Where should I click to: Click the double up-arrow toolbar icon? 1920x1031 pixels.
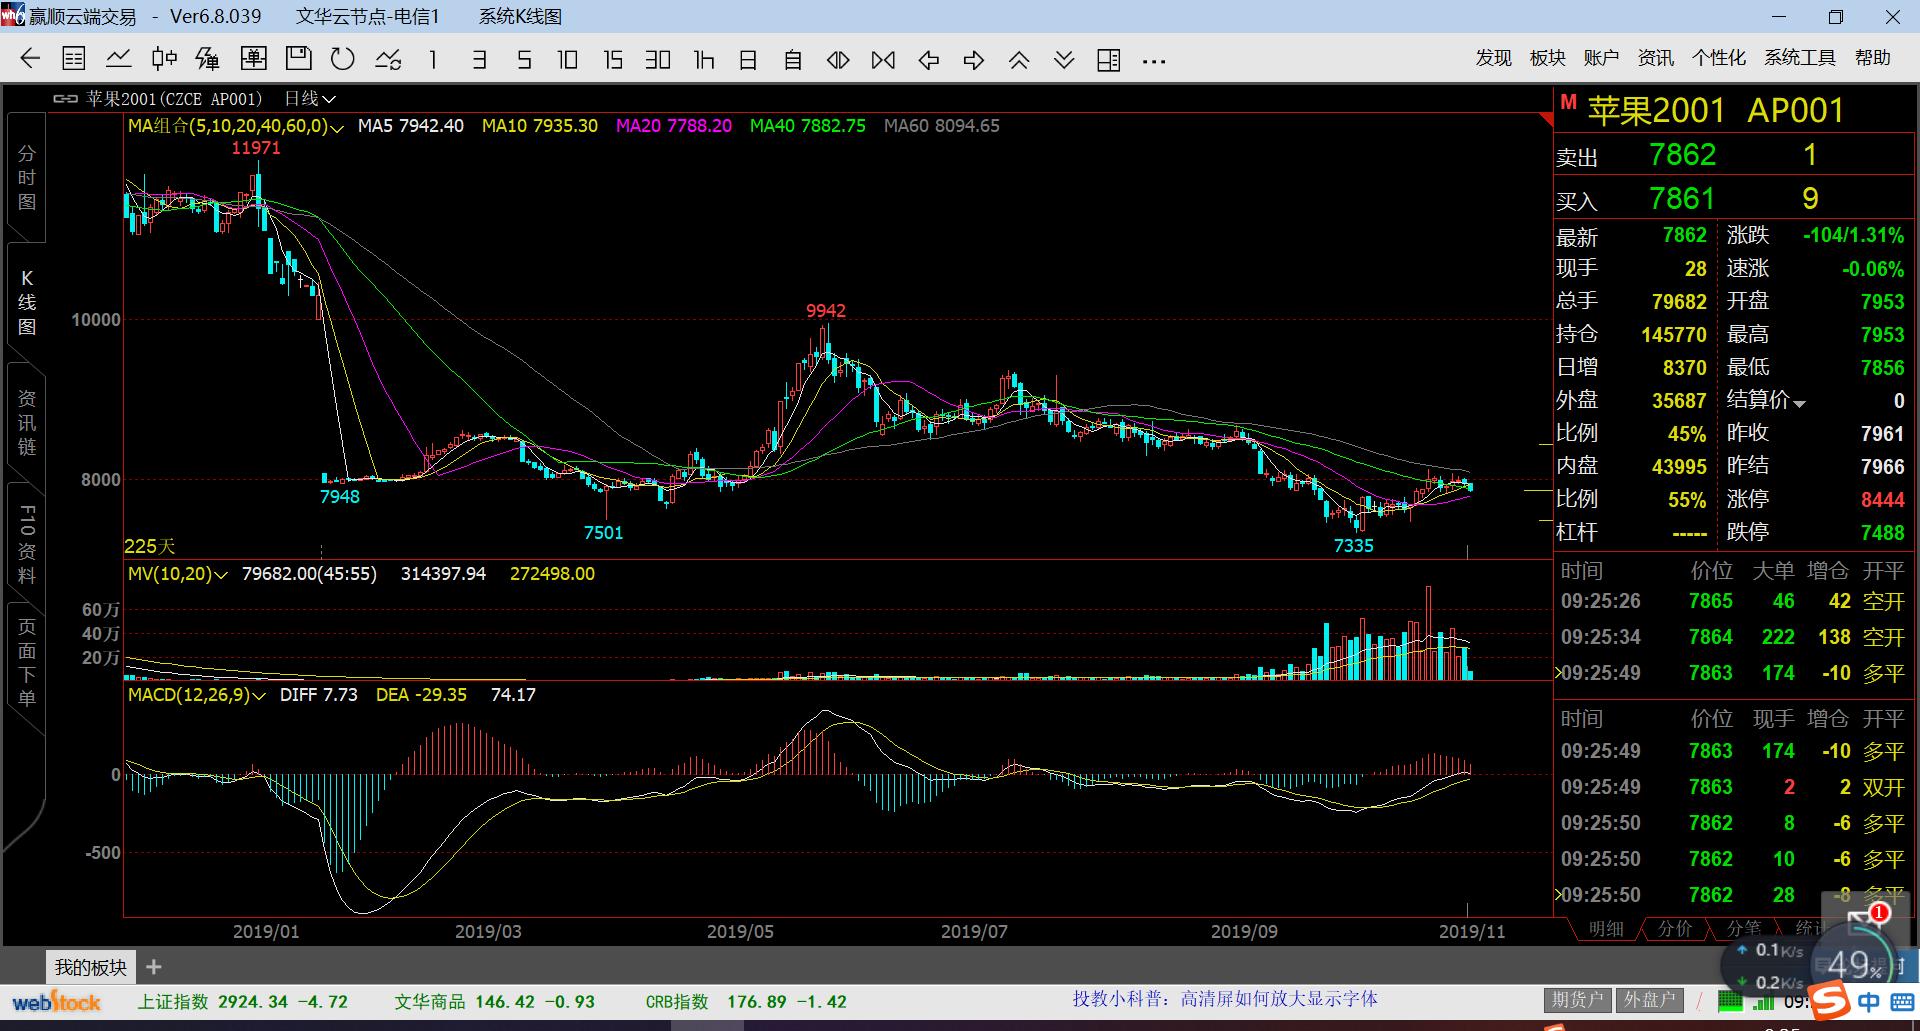[1019, 60]
